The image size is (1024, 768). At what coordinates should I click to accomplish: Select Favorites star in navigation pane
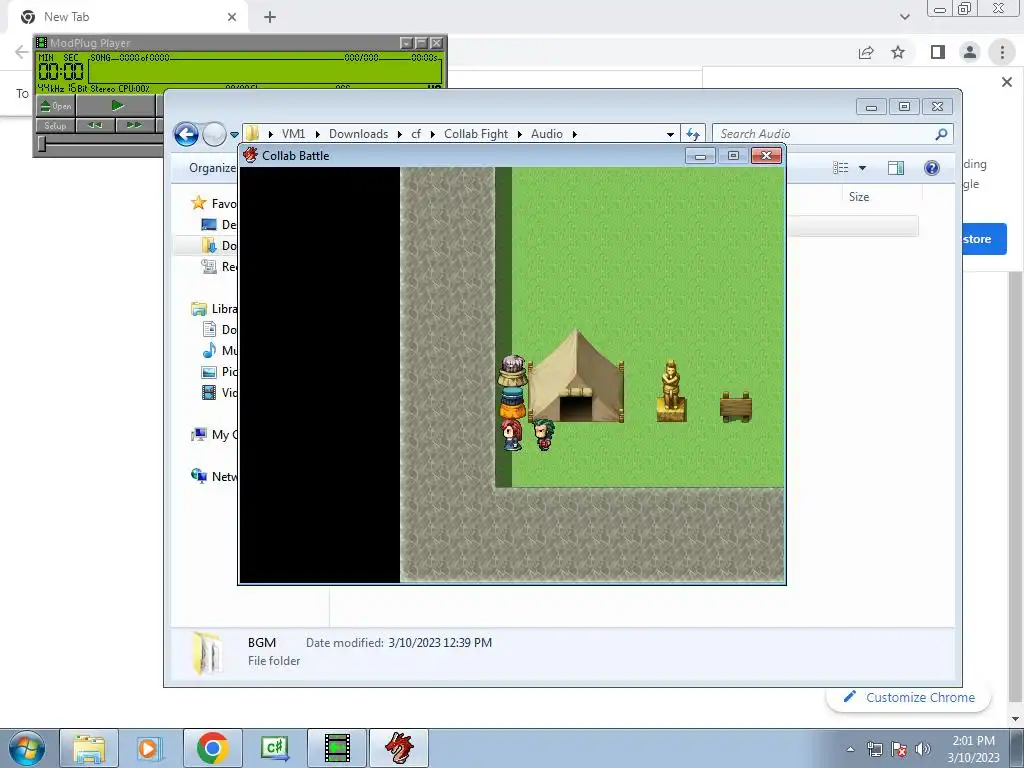[x=199, y=203]
